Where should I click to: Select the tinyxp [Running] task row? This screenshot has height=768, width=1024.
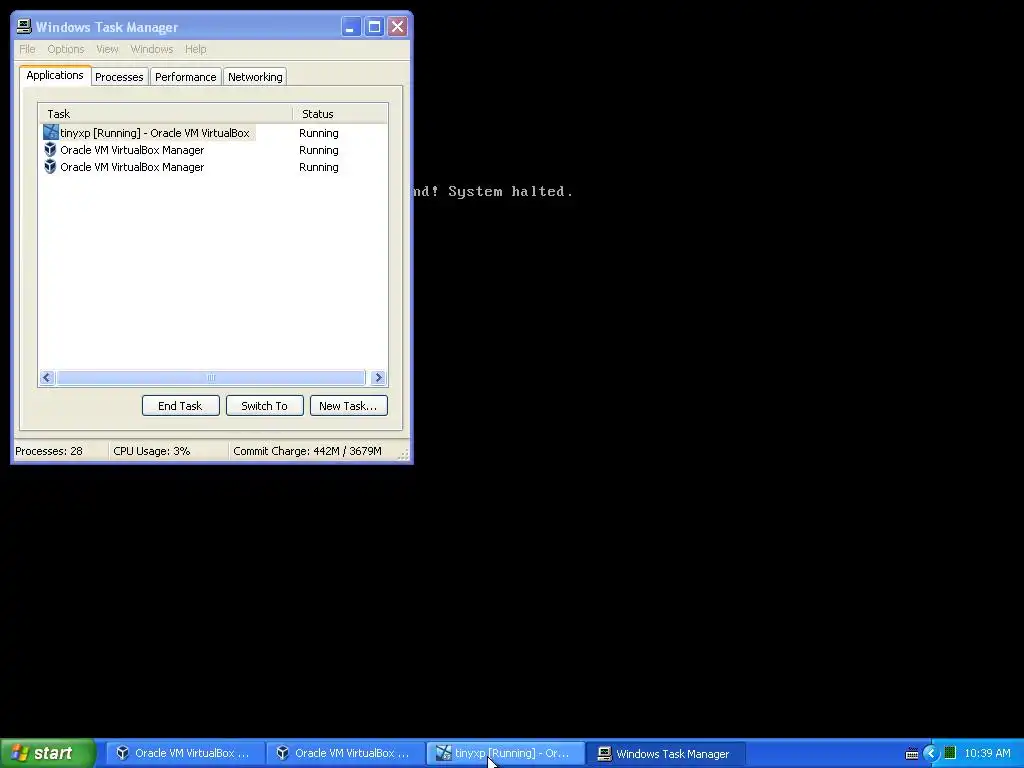pyautogui.click(x=213, y=133)
